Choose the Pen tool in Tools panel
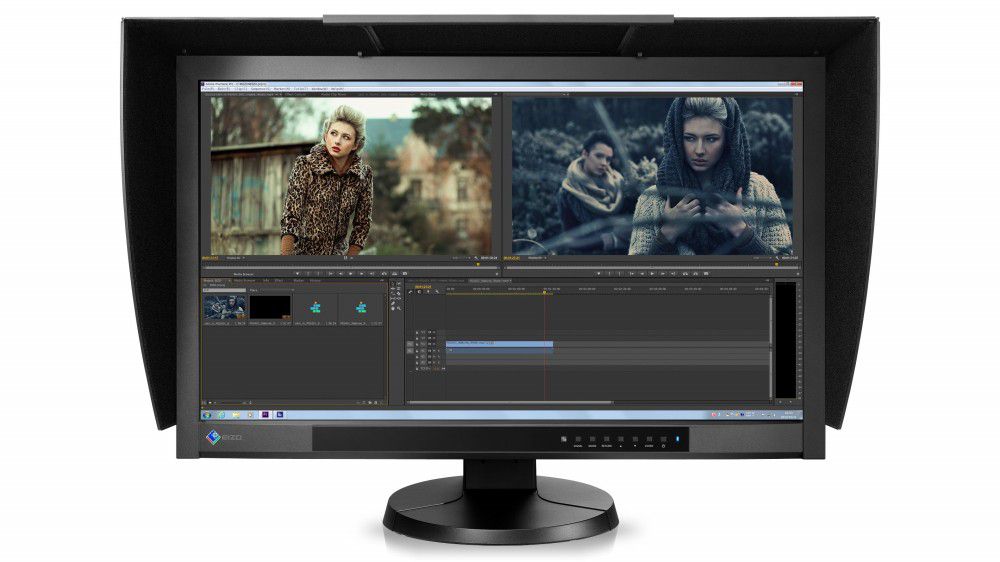The height and width of the screenshot is (562, 1000). coord(392,303)
